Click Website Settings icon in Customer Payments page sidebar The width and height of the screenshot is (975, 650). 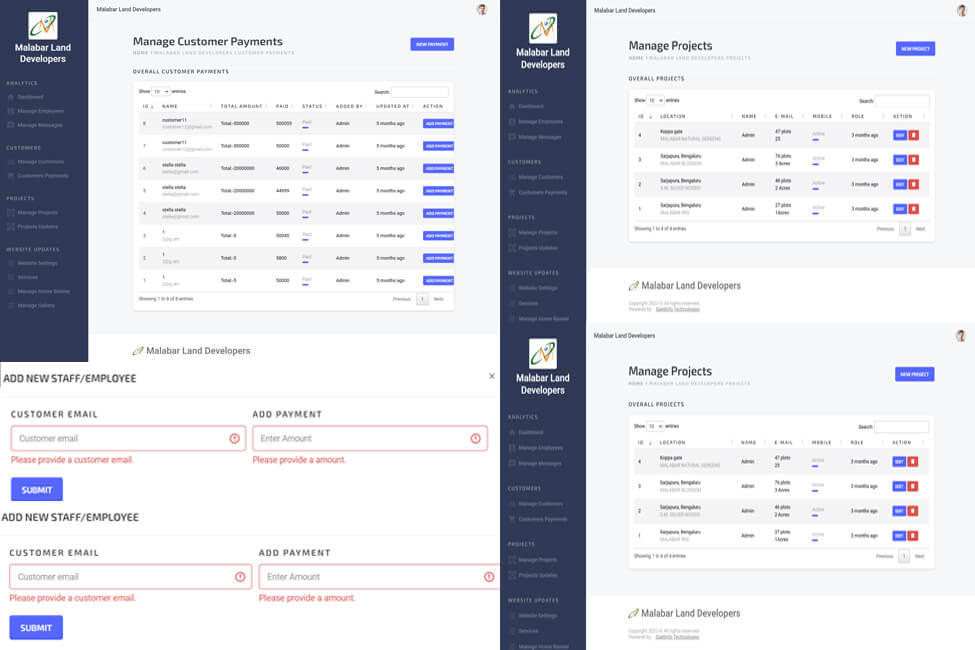(x=11, y=263)
